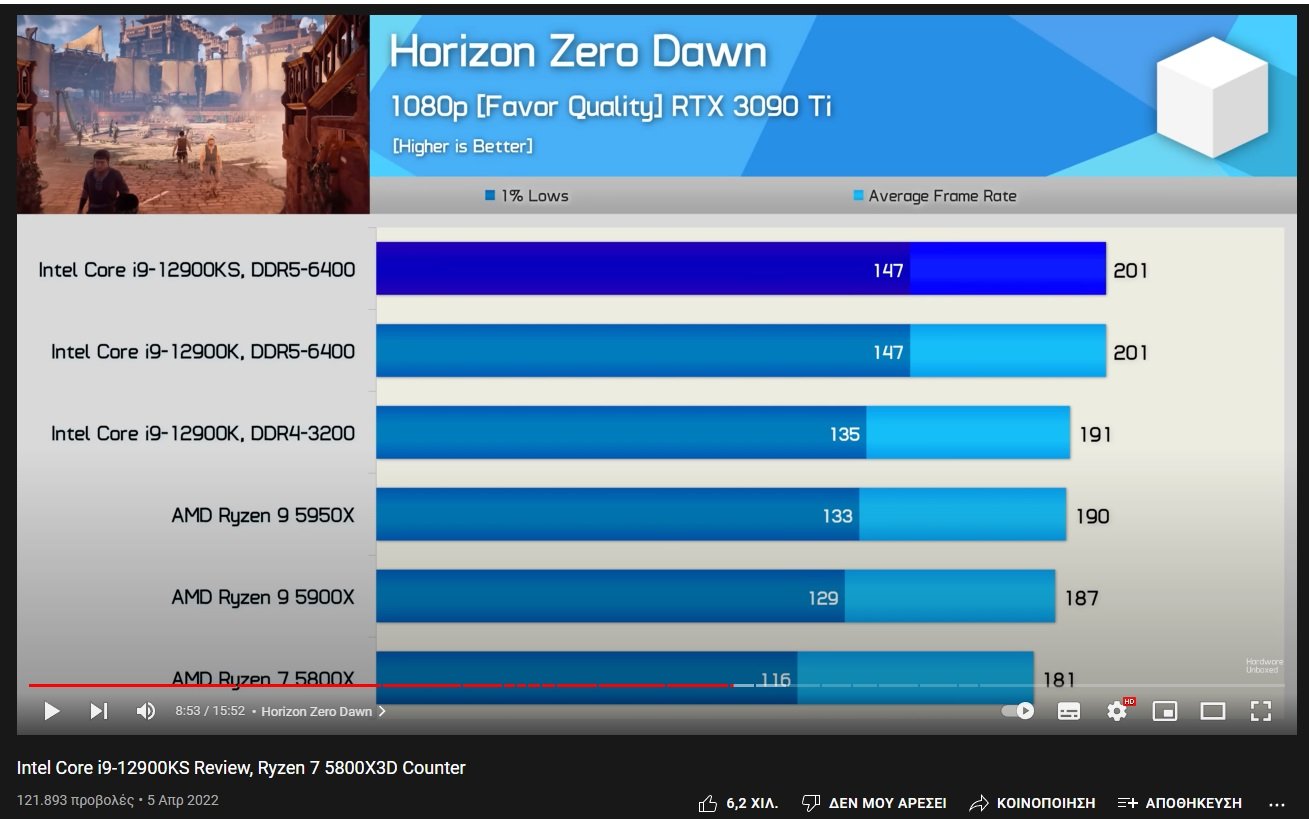Image resolution: width=1309 pixels, height=819 pixels.
Task: Click the game screenshot in the video frame
Action: pyautogui.click(x=193, y=114)
